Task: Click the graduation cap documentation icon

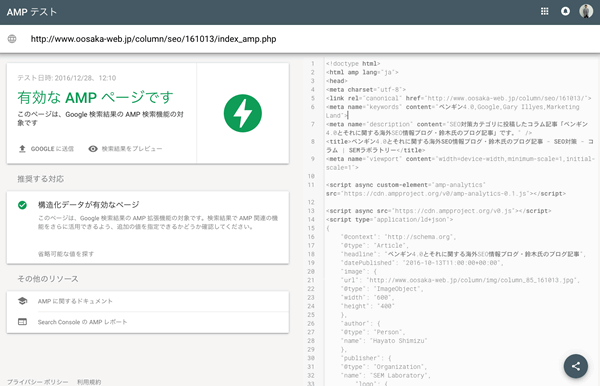Action: coord(23,301)
